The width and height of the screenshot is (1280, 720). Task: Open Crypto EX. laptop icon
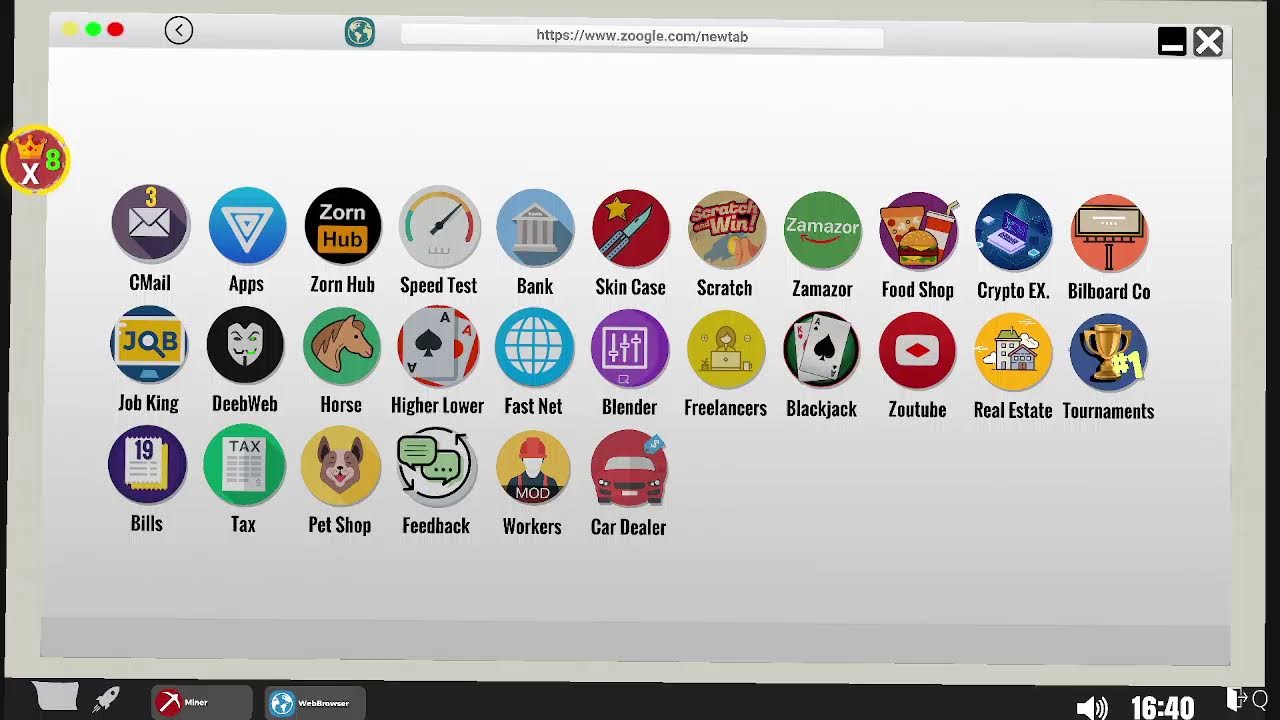(1013, 232)
